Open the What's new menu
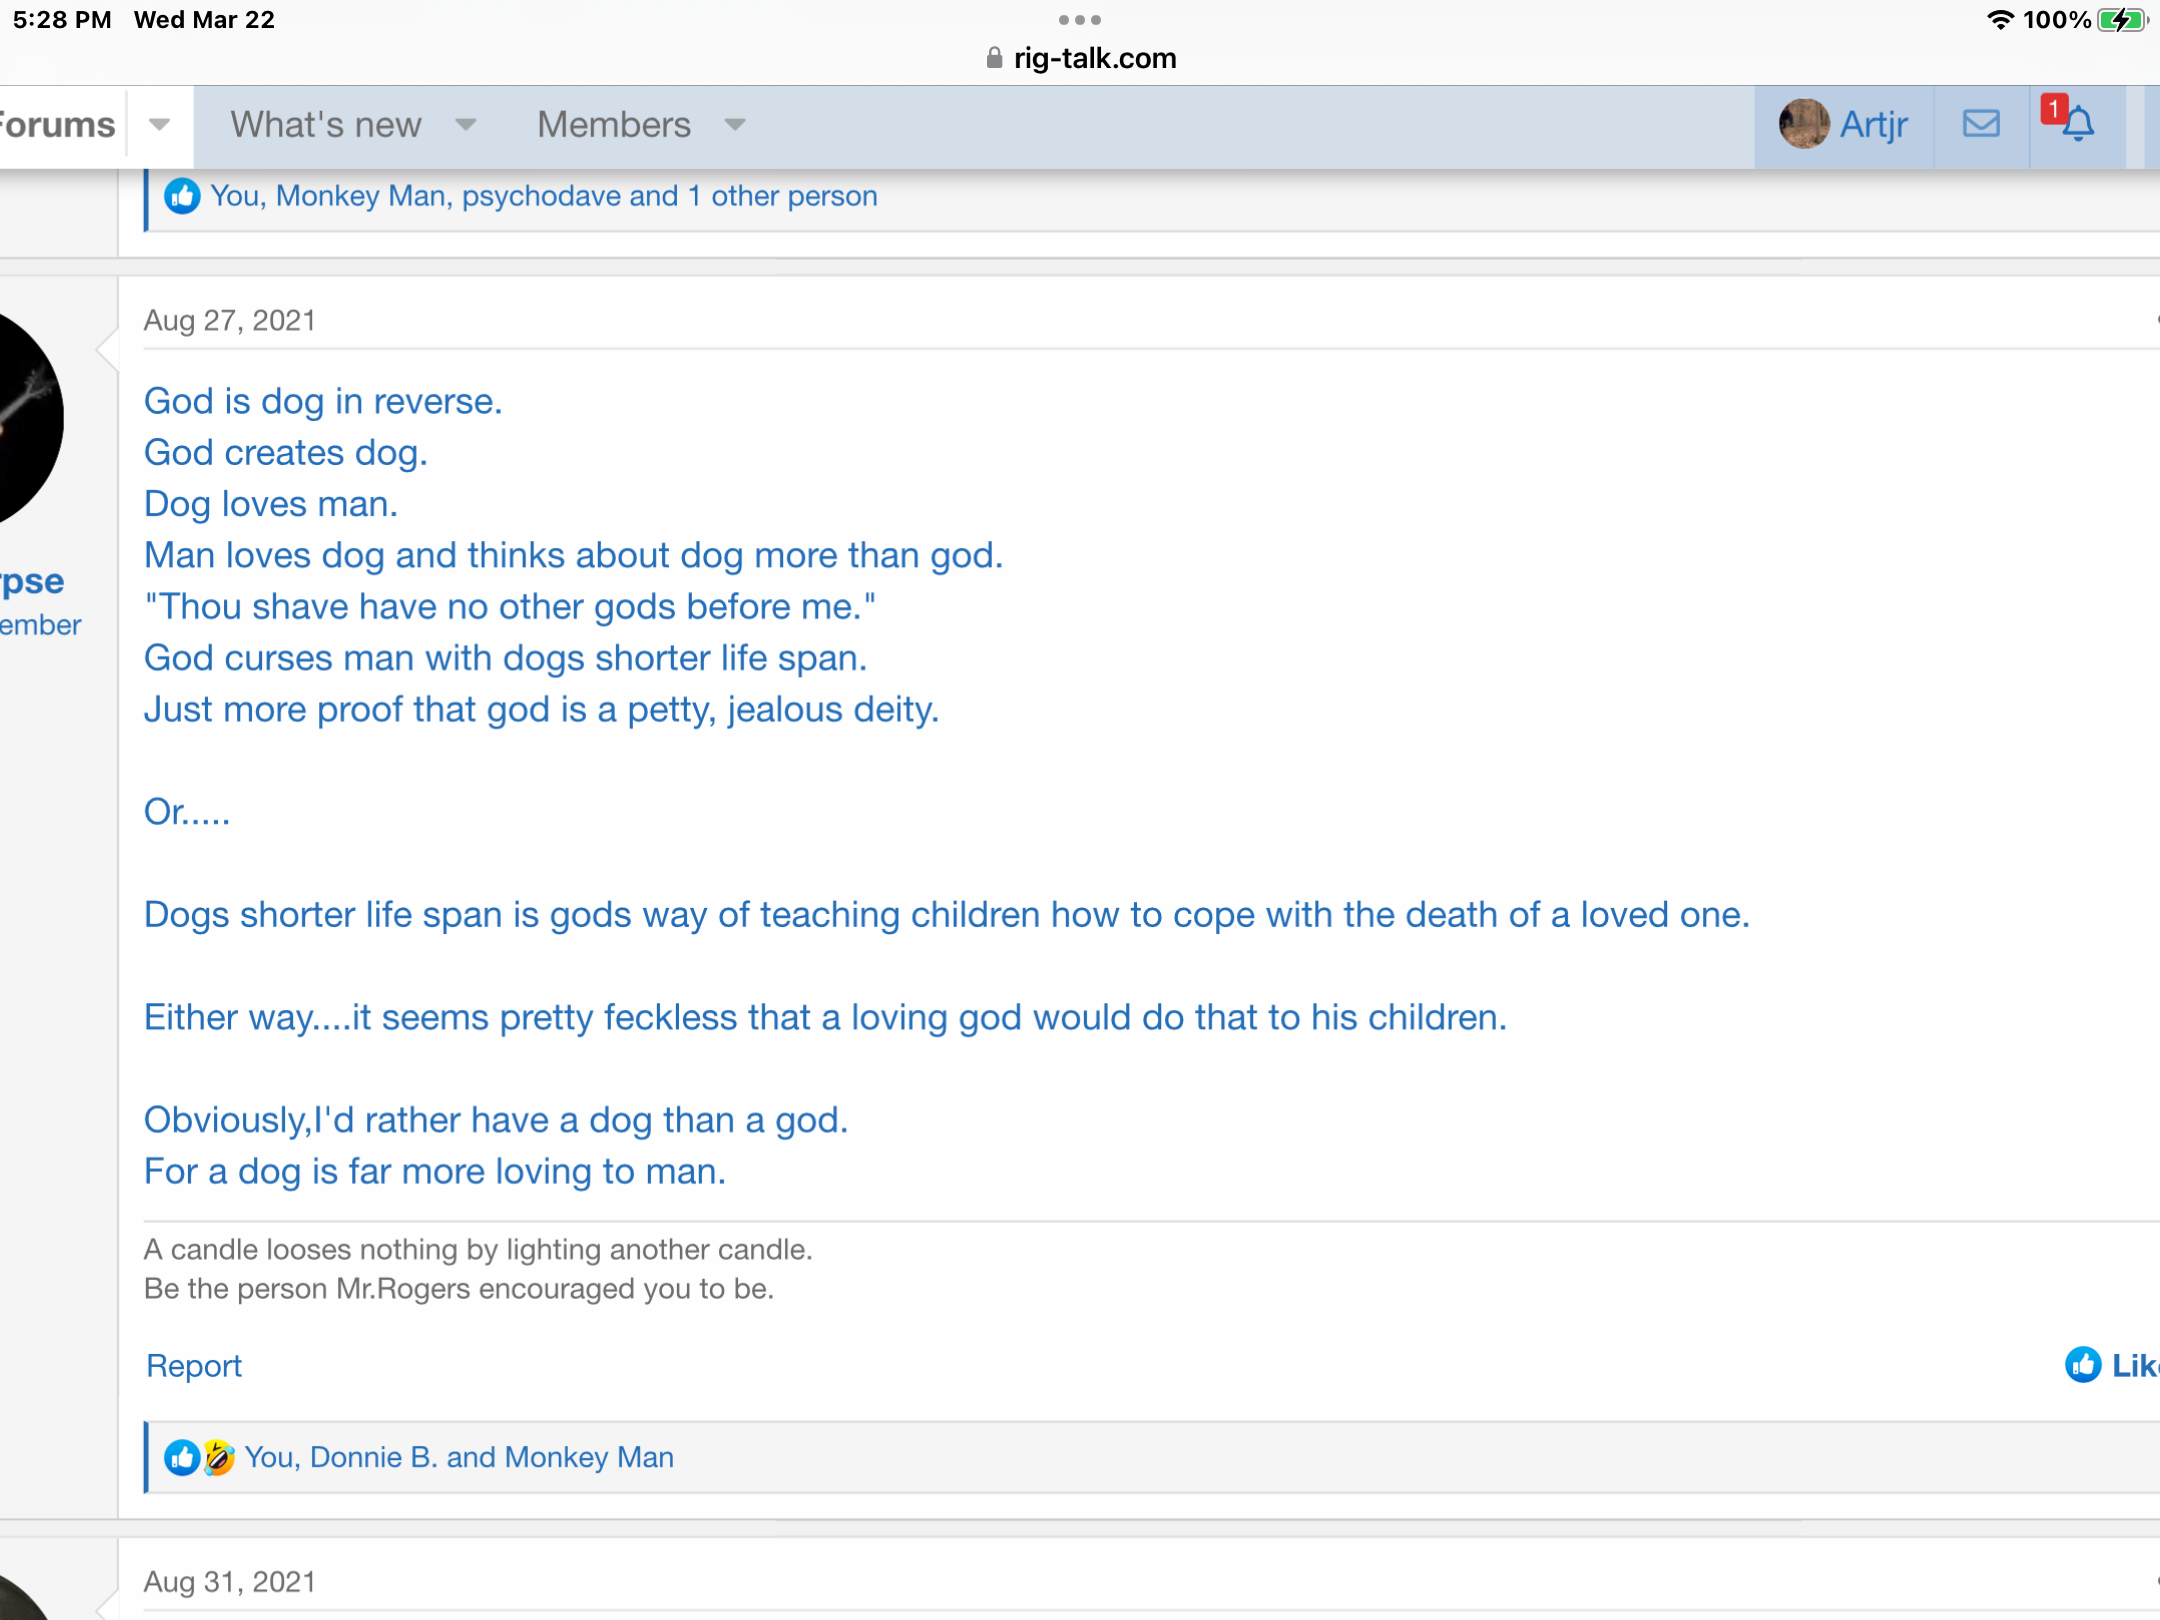The image size is (2160, 1620). pyautogui.click(x=326, y=125)
